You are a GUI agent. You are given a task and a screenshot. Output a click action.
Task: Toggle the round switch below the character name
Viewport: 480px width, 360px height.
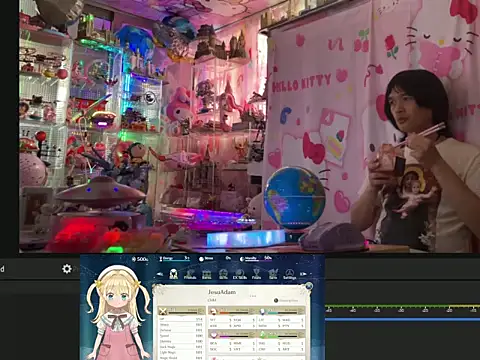point(276,300)
